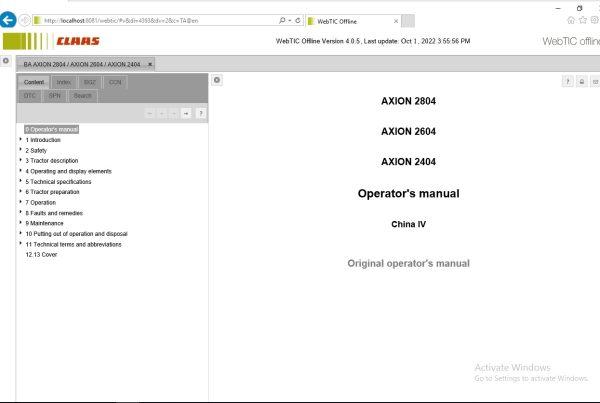The image size is (600, 403).
Task: Open the 12.13 Cover entry
Action: pyautogui.click(x=41, y=255)
